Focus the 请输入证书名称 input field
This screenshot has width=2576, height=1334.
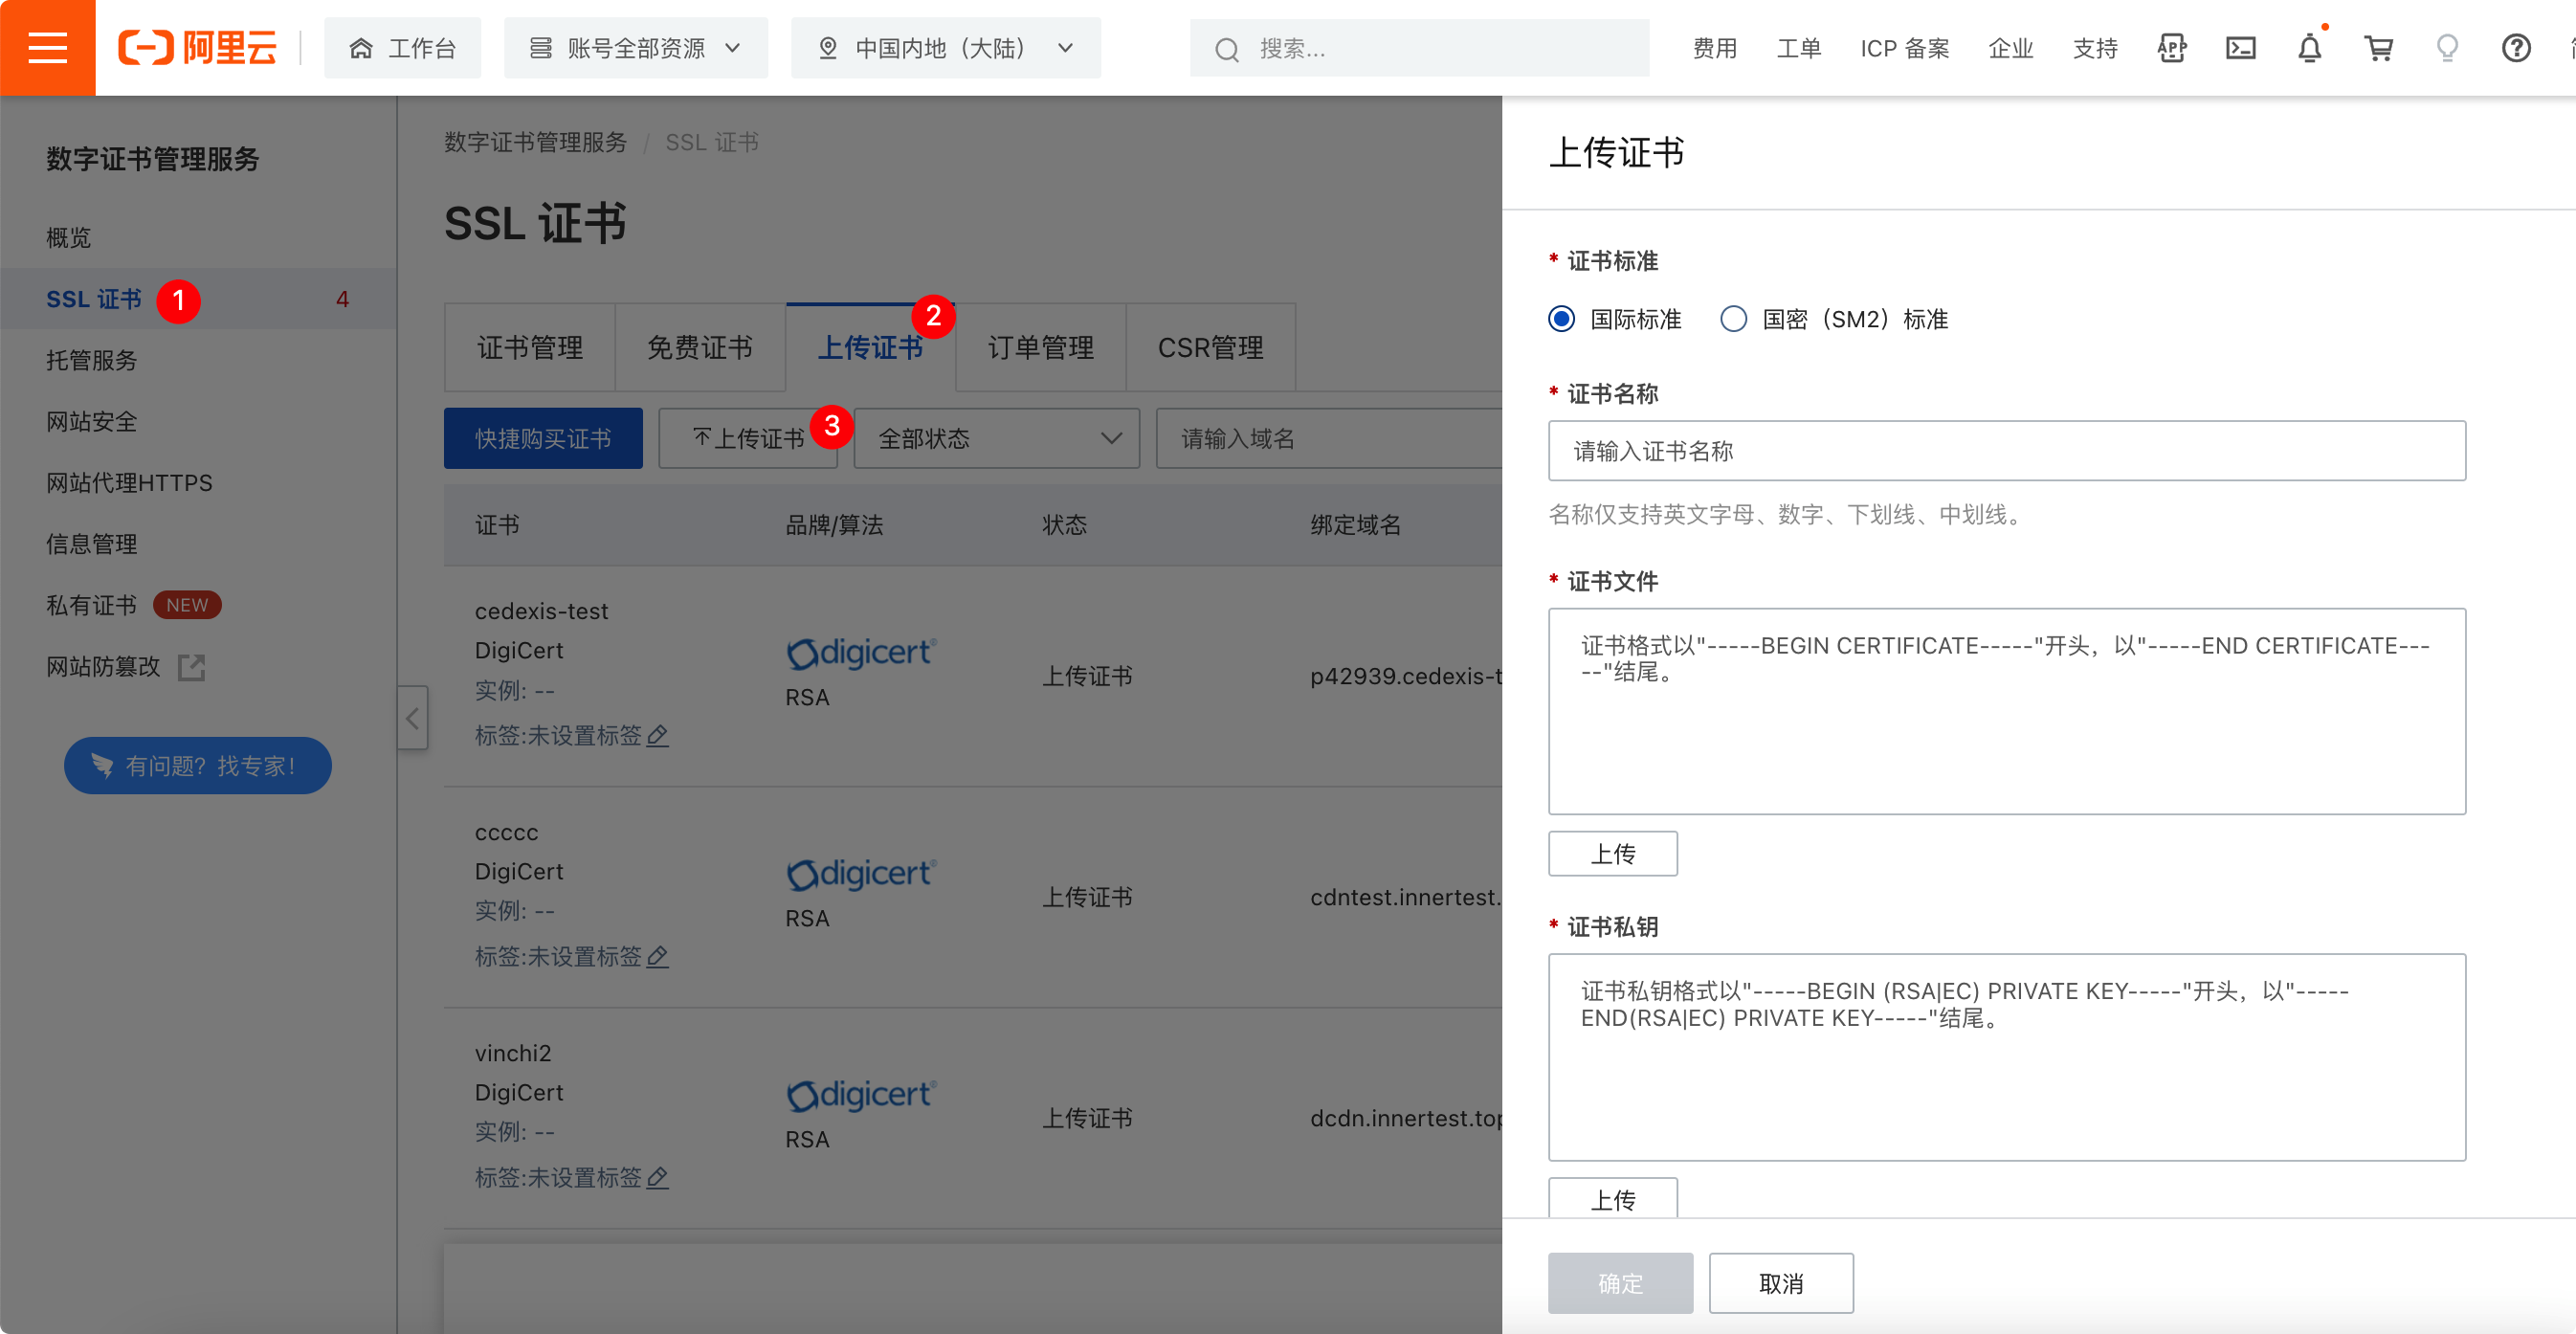point(2007,451)
